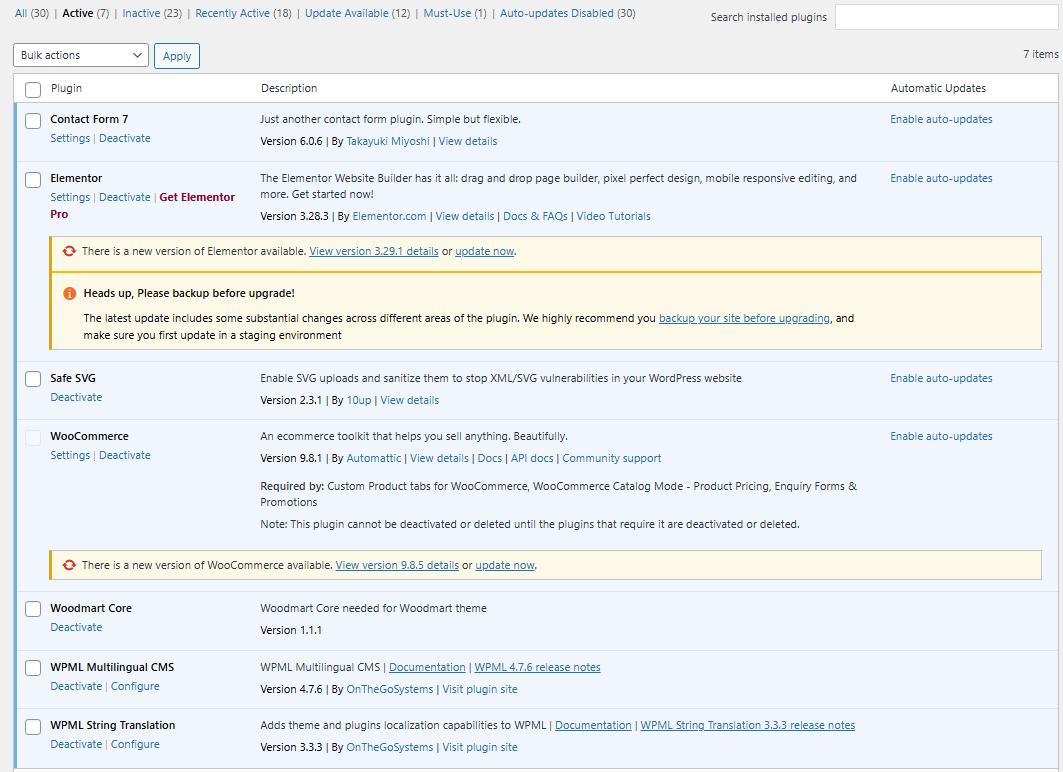Viewport: 1063px width, 772px height.
Task: Enable auto-updates for WooCommerce
Action: (x=941, y=436)
